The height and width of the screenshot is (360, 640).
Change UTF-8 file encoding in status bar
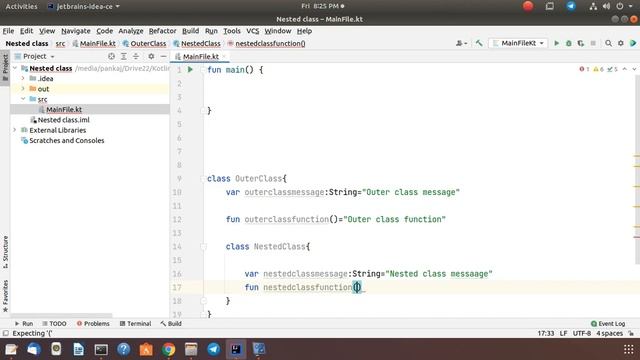[x=582, y=333]
